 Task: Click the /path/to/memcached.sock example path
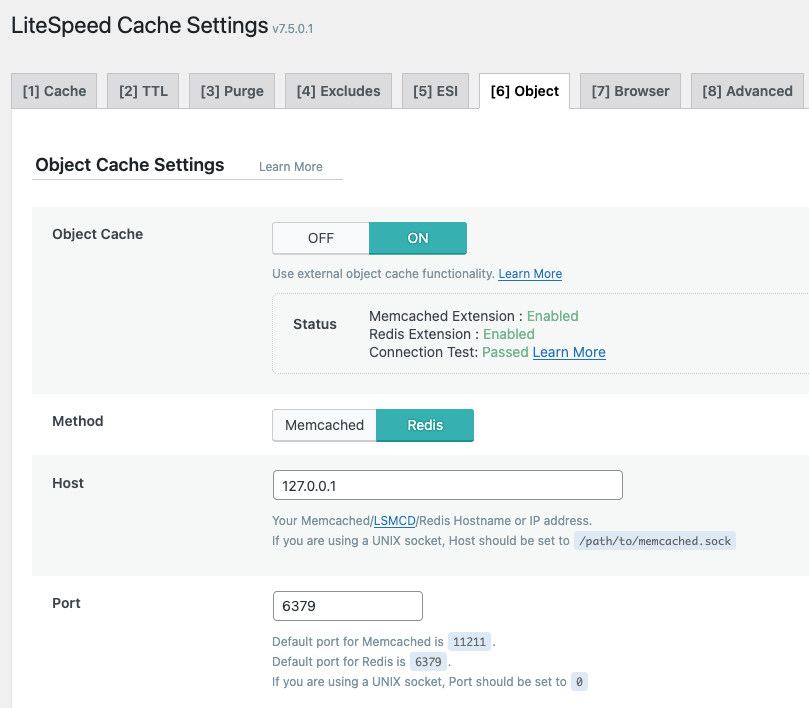coord(655,541)
